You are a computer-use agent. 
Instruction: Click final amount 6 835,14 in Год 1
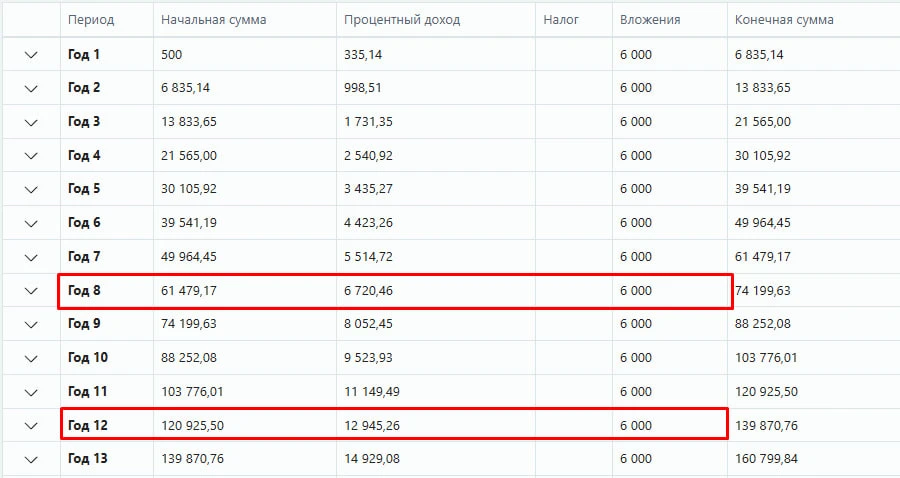point(759,55)
